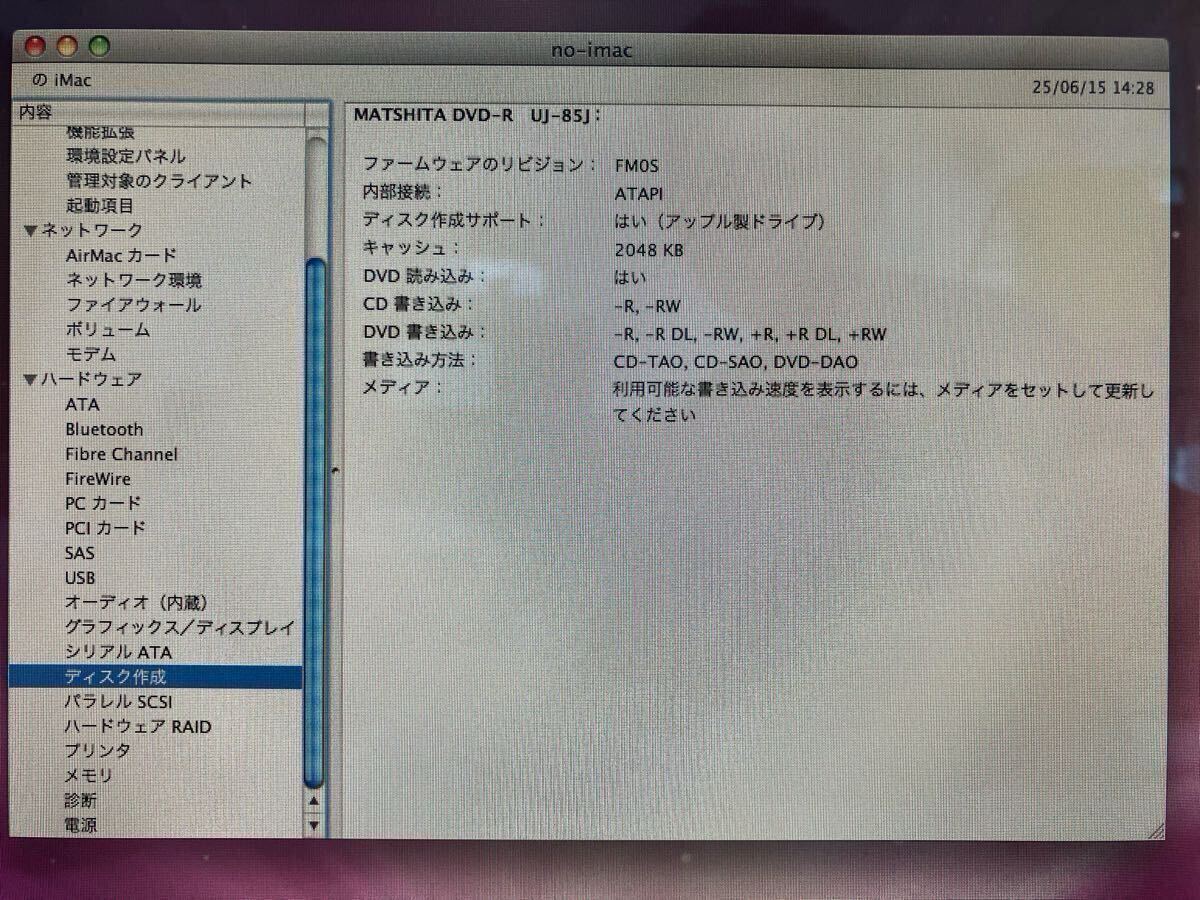Click the ATAPI connection value
Screen dimensions: 1200x900
639,194
